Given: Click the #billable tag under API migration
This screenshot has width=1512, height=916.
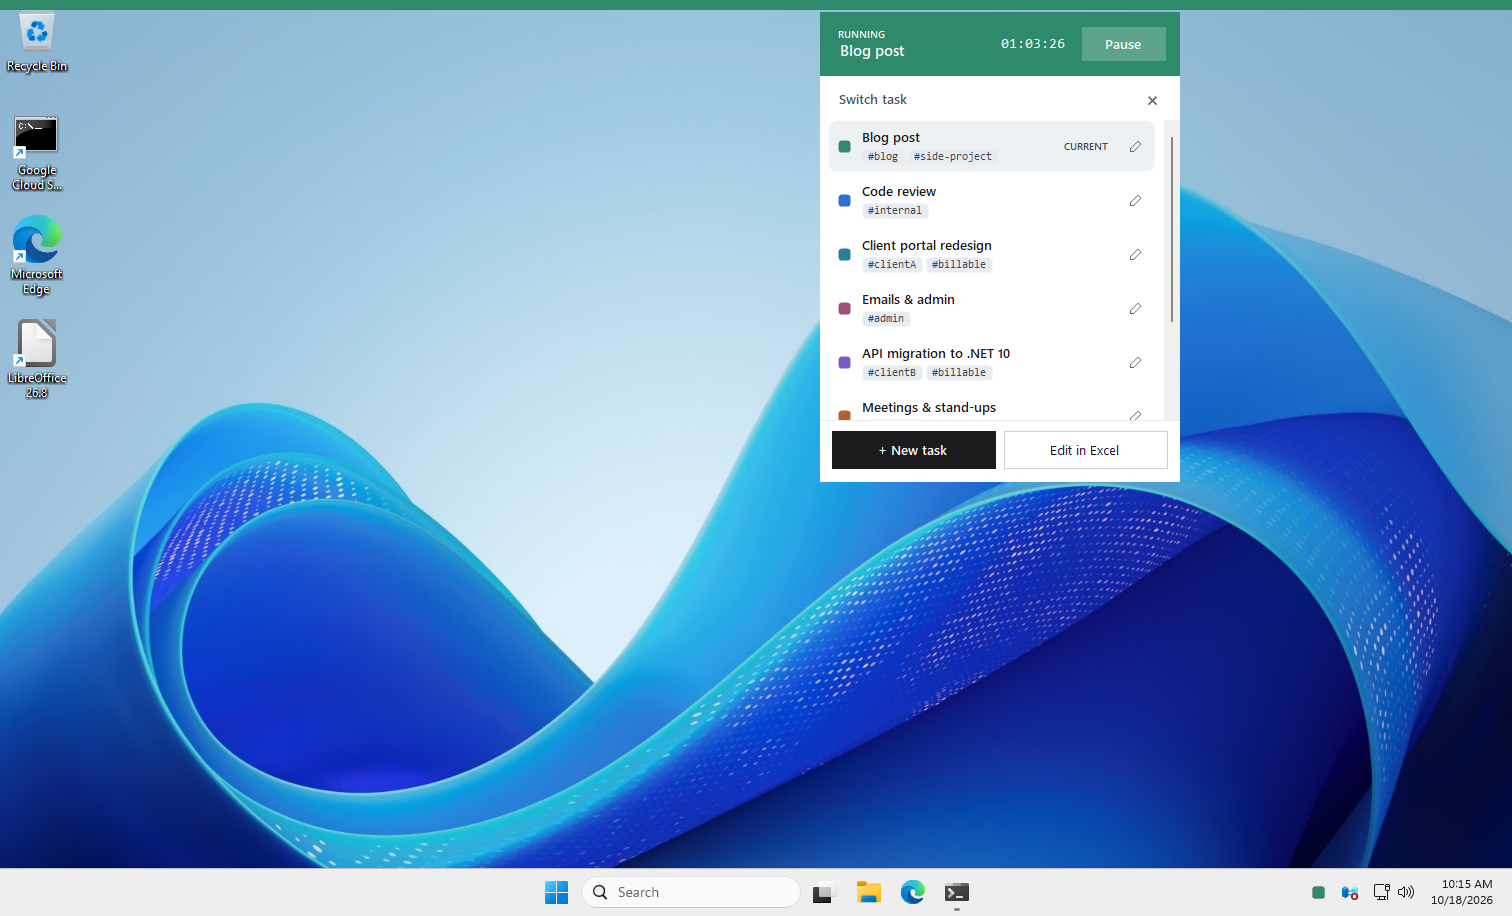Looking at the screenshot, I should 959,373.
